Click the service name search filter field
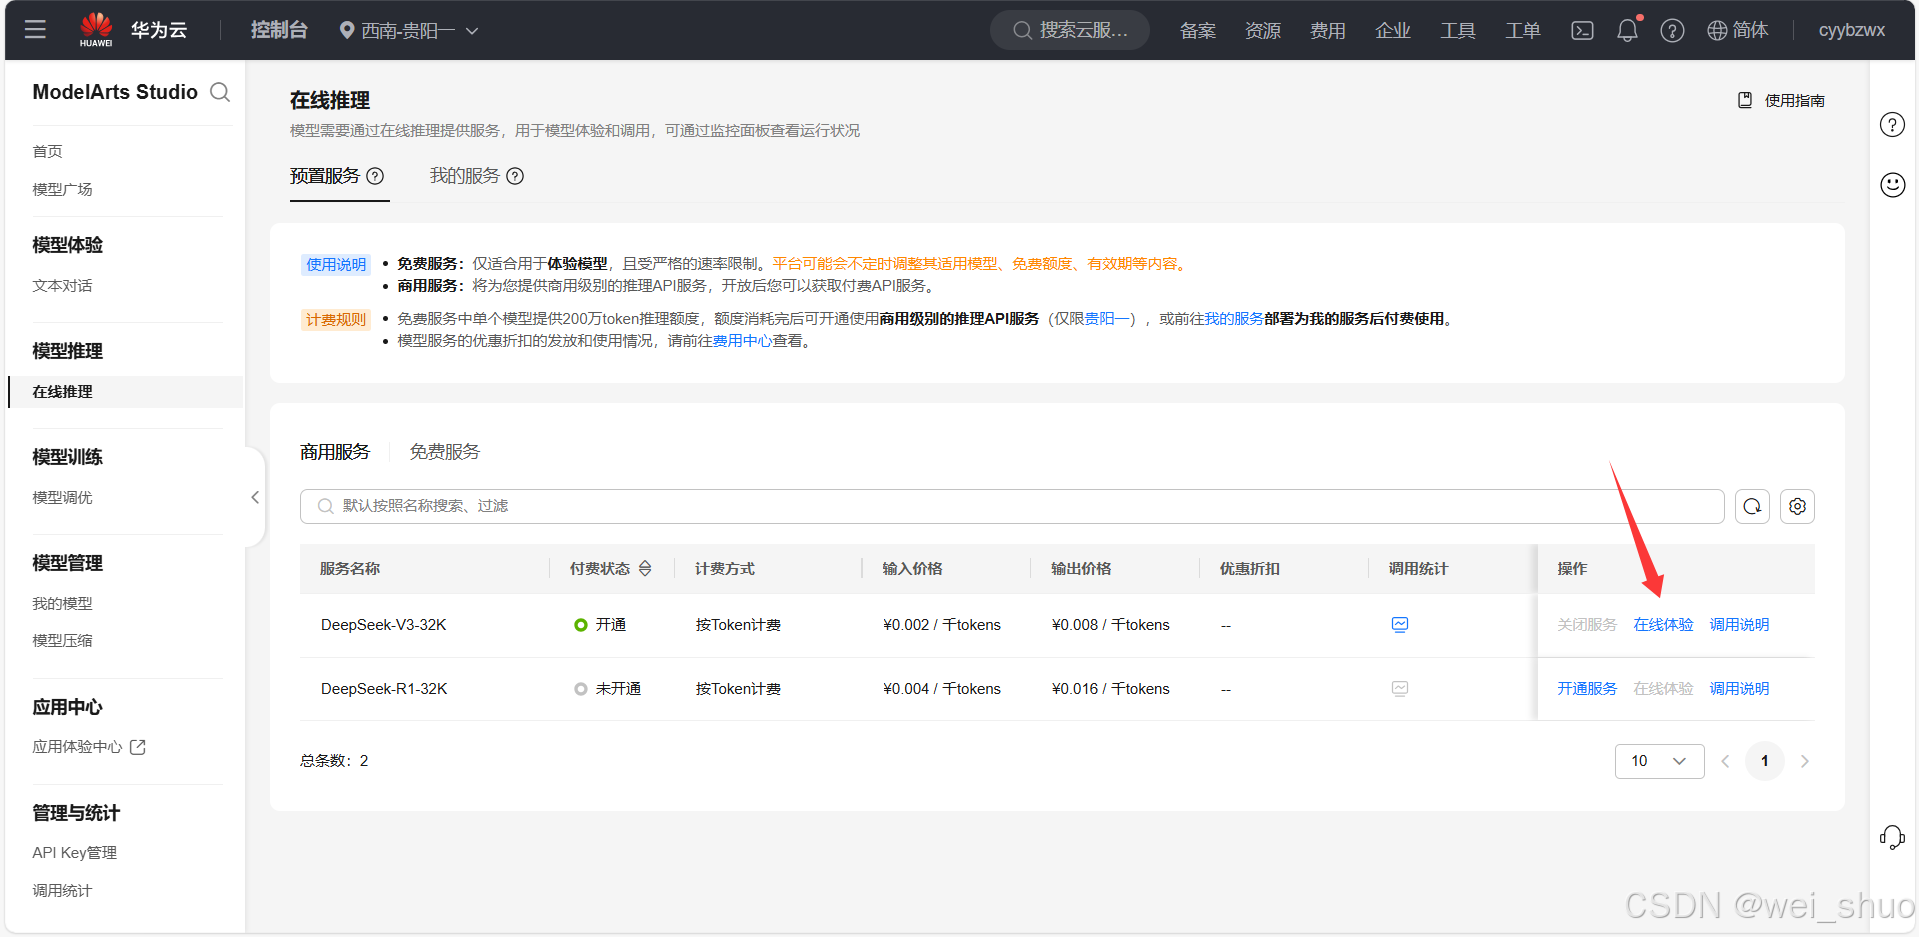This screenshot has width=1919, height=937. (1012, 506)
